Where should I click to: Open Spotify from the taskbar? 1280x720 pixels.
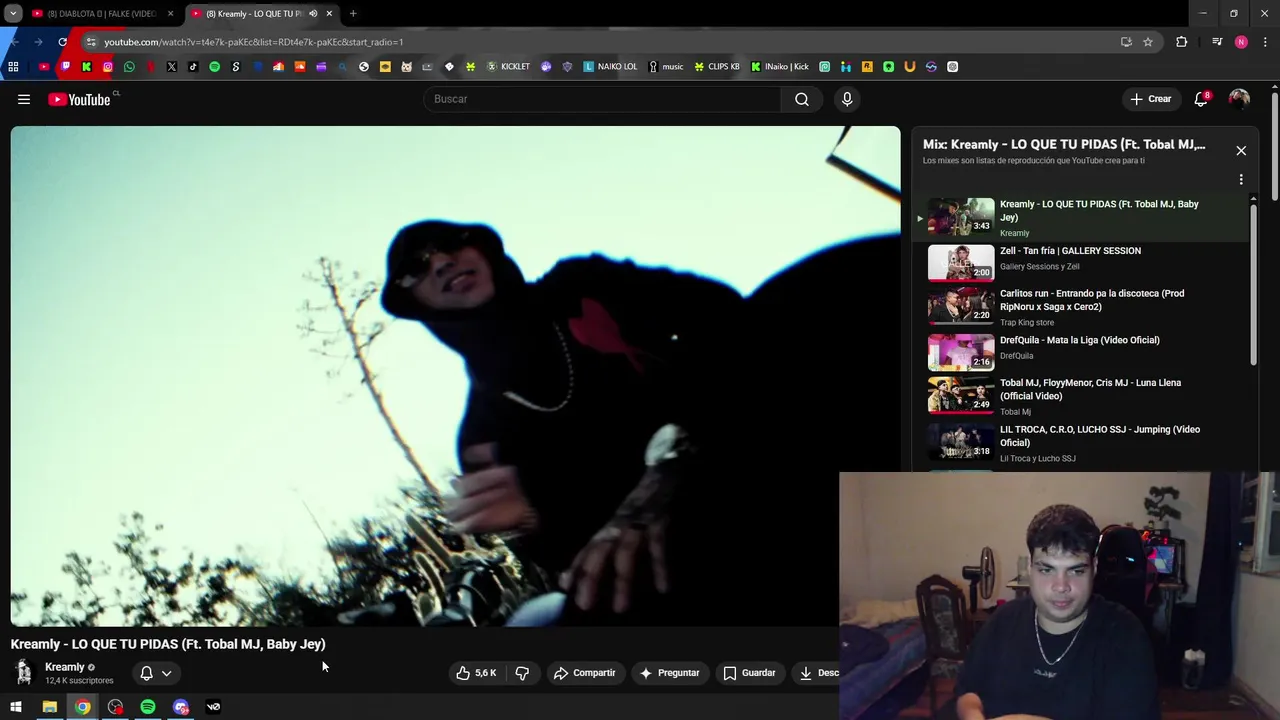tap(148, 707)
